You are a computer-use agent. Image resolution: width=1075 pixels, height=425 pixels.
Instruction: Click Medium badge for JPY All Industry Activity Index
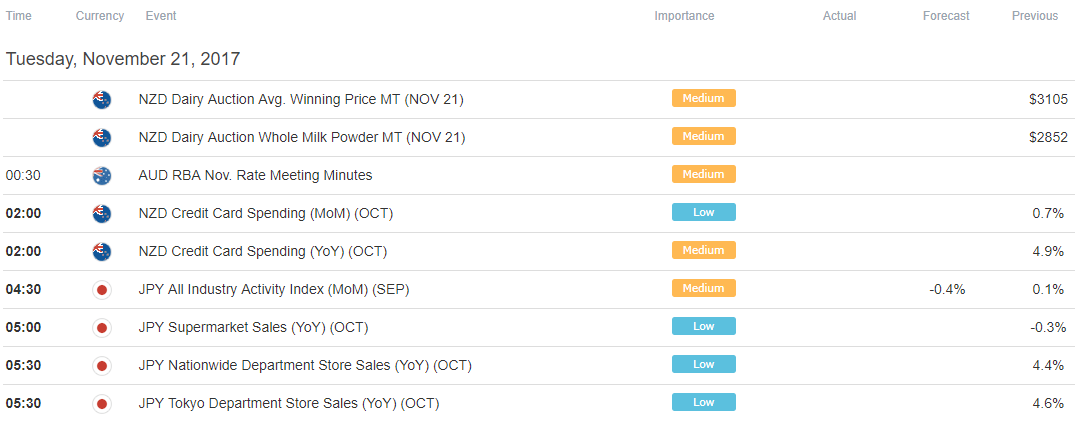(x=703, y=289)
